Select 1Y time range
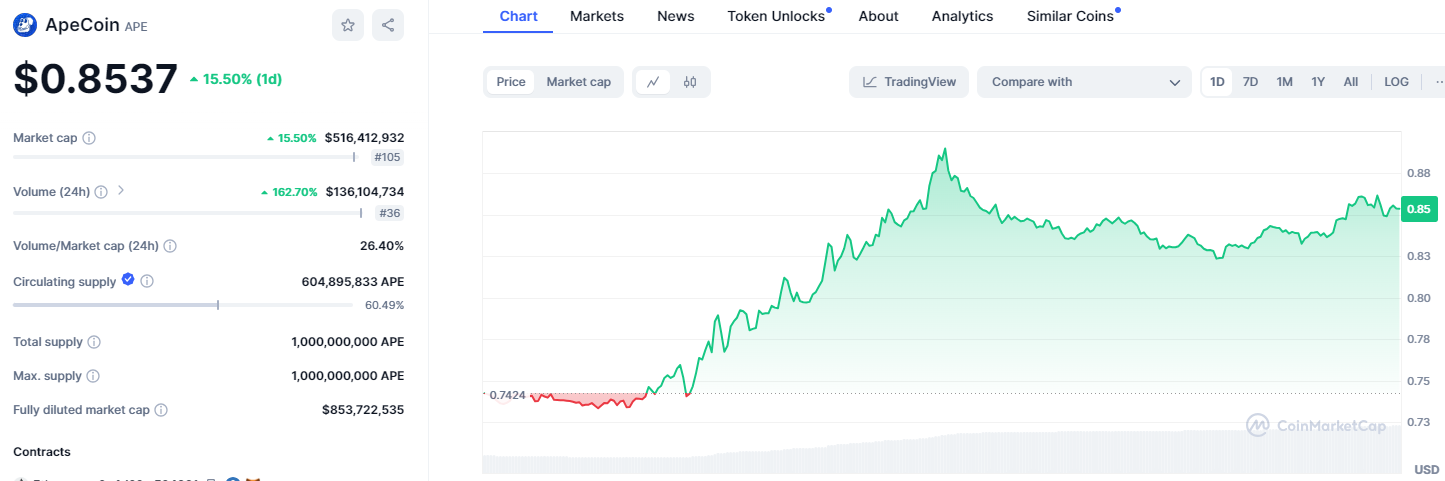Screen dimensions: 1445x481 coord(1318,82)
